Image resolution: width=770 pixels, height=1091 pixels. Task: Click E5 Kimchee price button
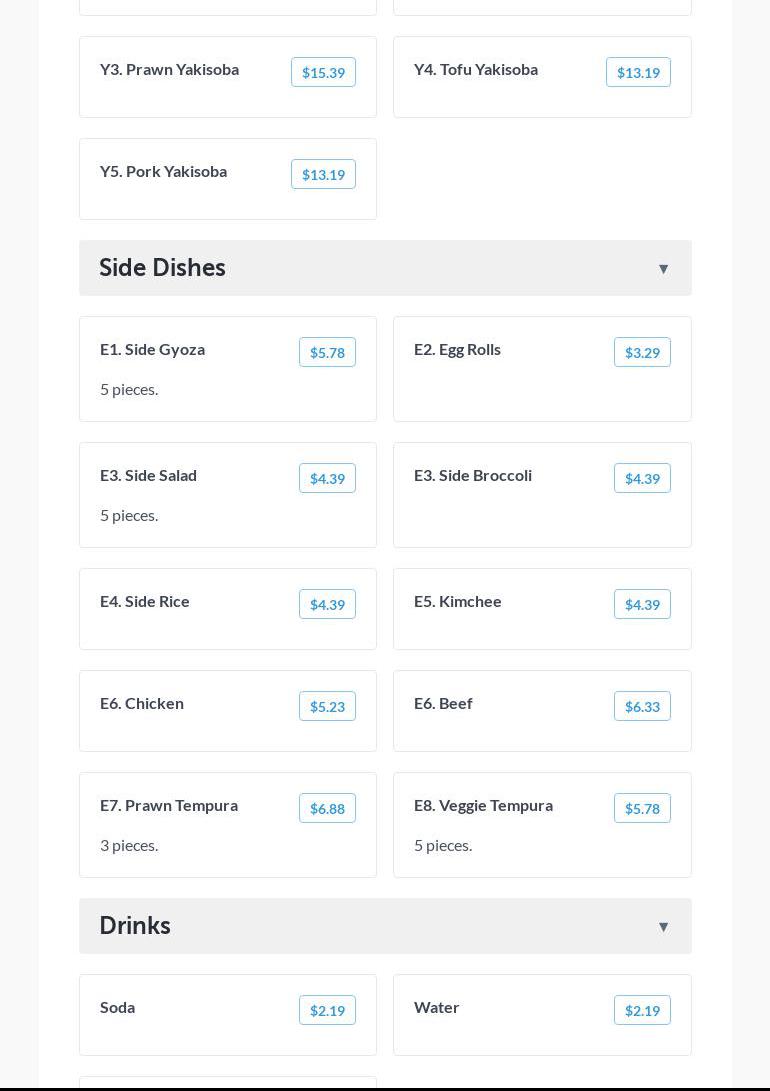(642, 604)
